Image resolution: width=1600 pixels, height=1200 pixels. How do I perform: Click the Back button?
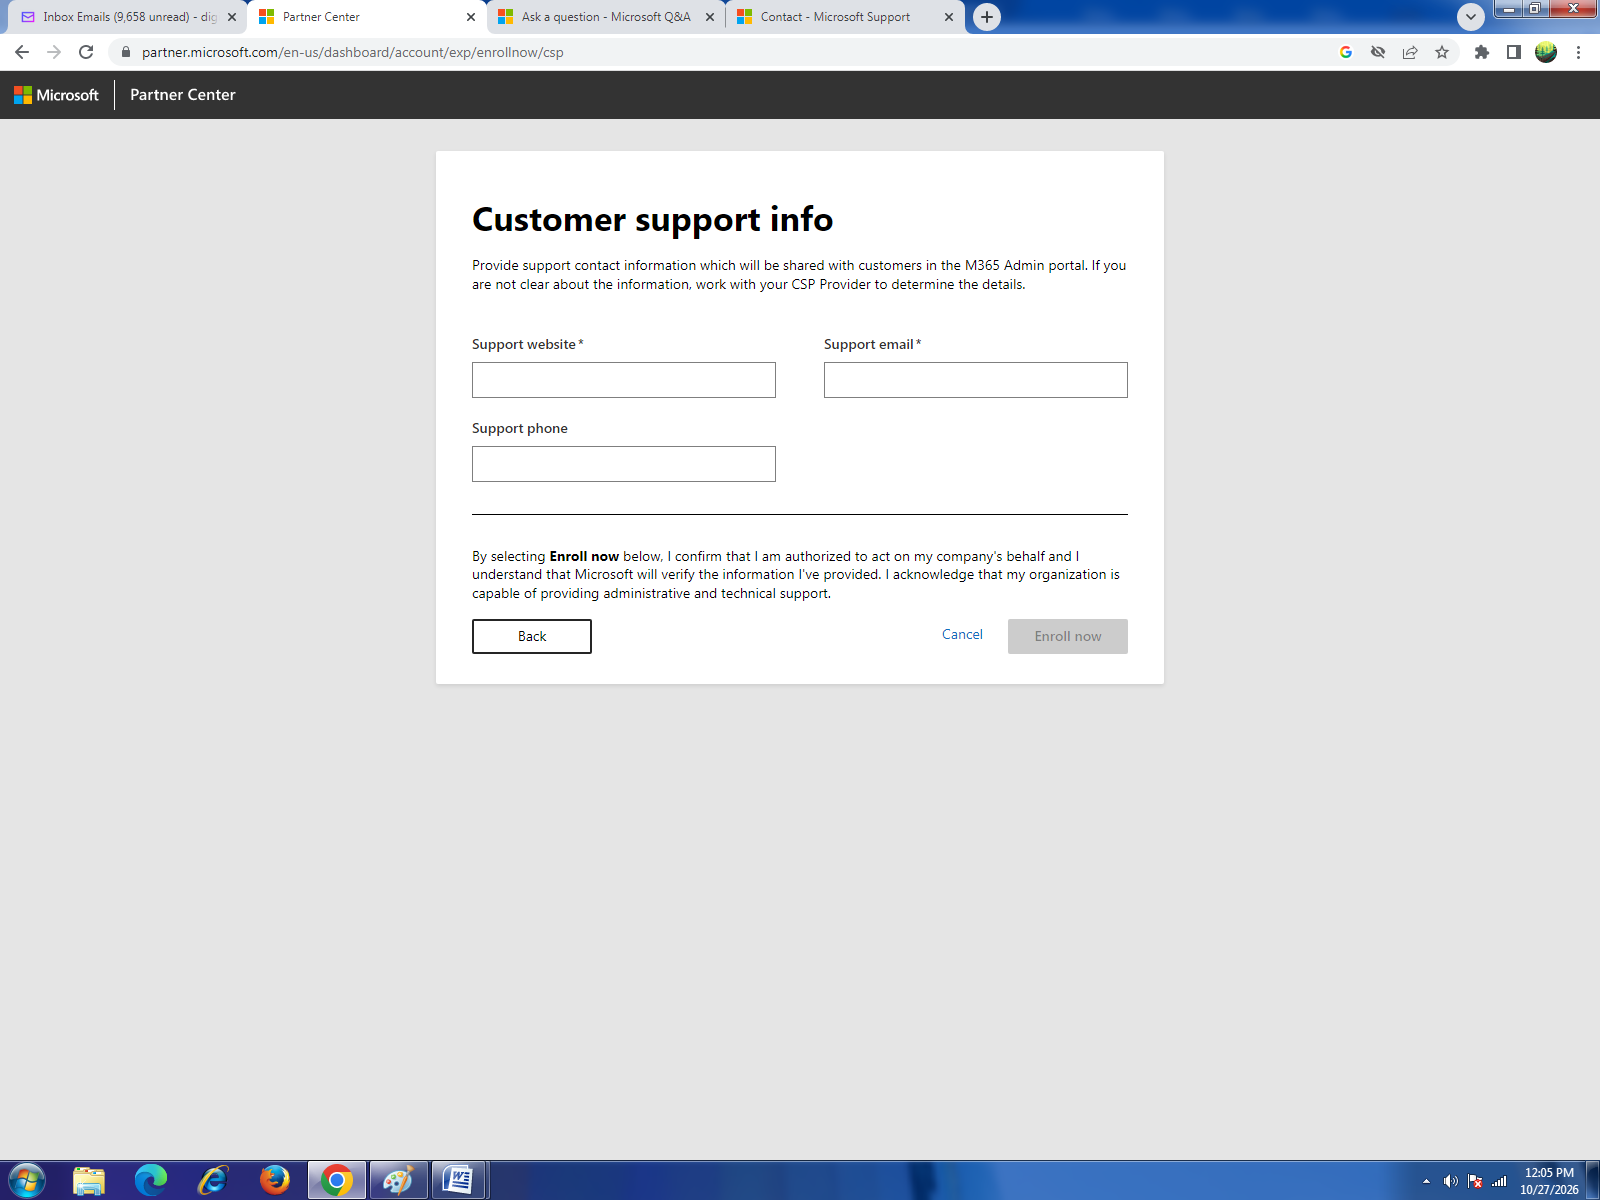click(x=532, y=637)
